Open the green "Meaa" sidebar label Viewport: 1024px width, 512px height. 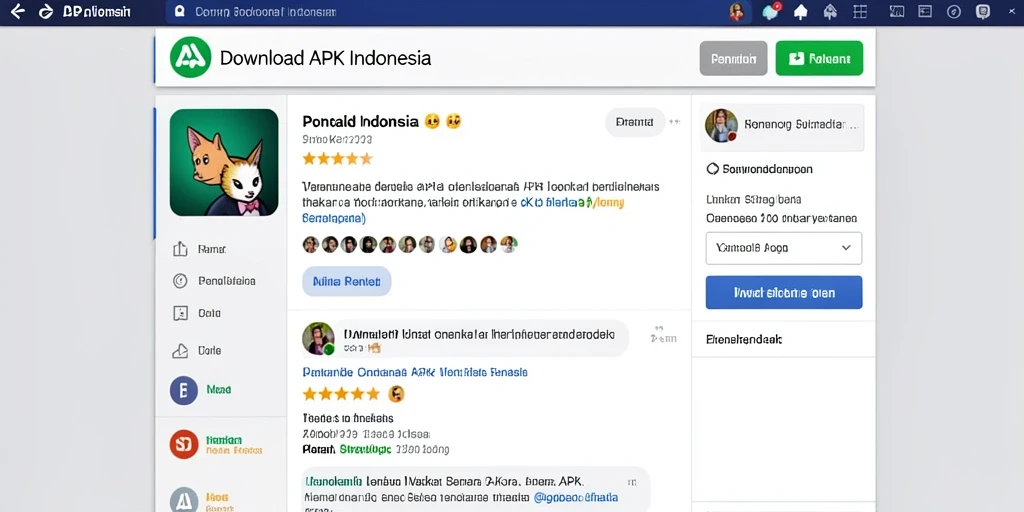(x=219, y=390)
